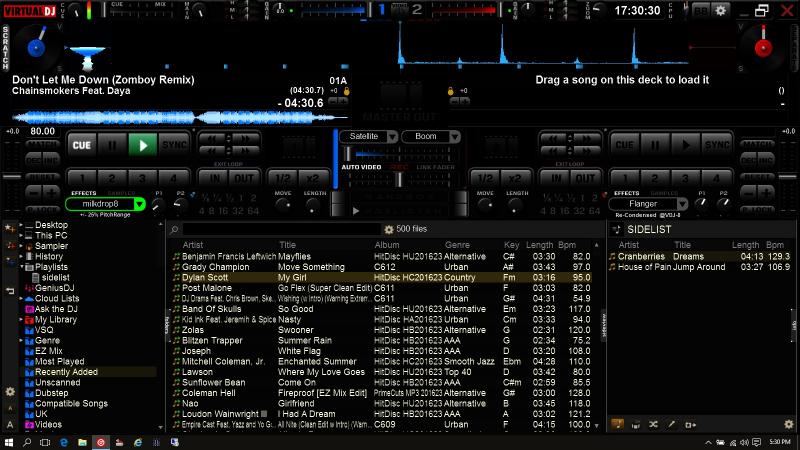800x450 pixels.
Task: Switch right deck to SAMPLER tab
Action: [664, 193]
